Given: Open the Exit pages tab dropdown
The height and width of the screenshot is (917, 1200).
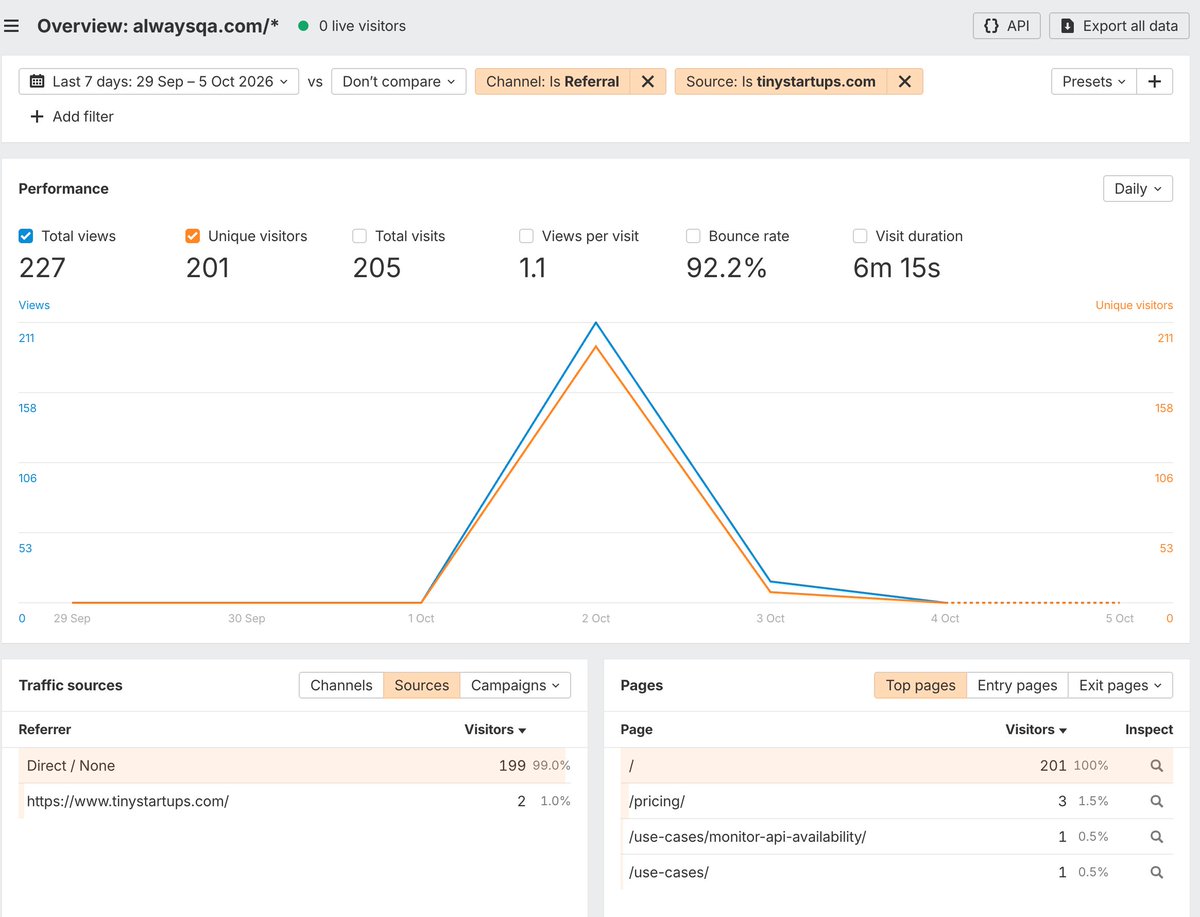Looking at the screenshot, I should (x=1120, y=685).
